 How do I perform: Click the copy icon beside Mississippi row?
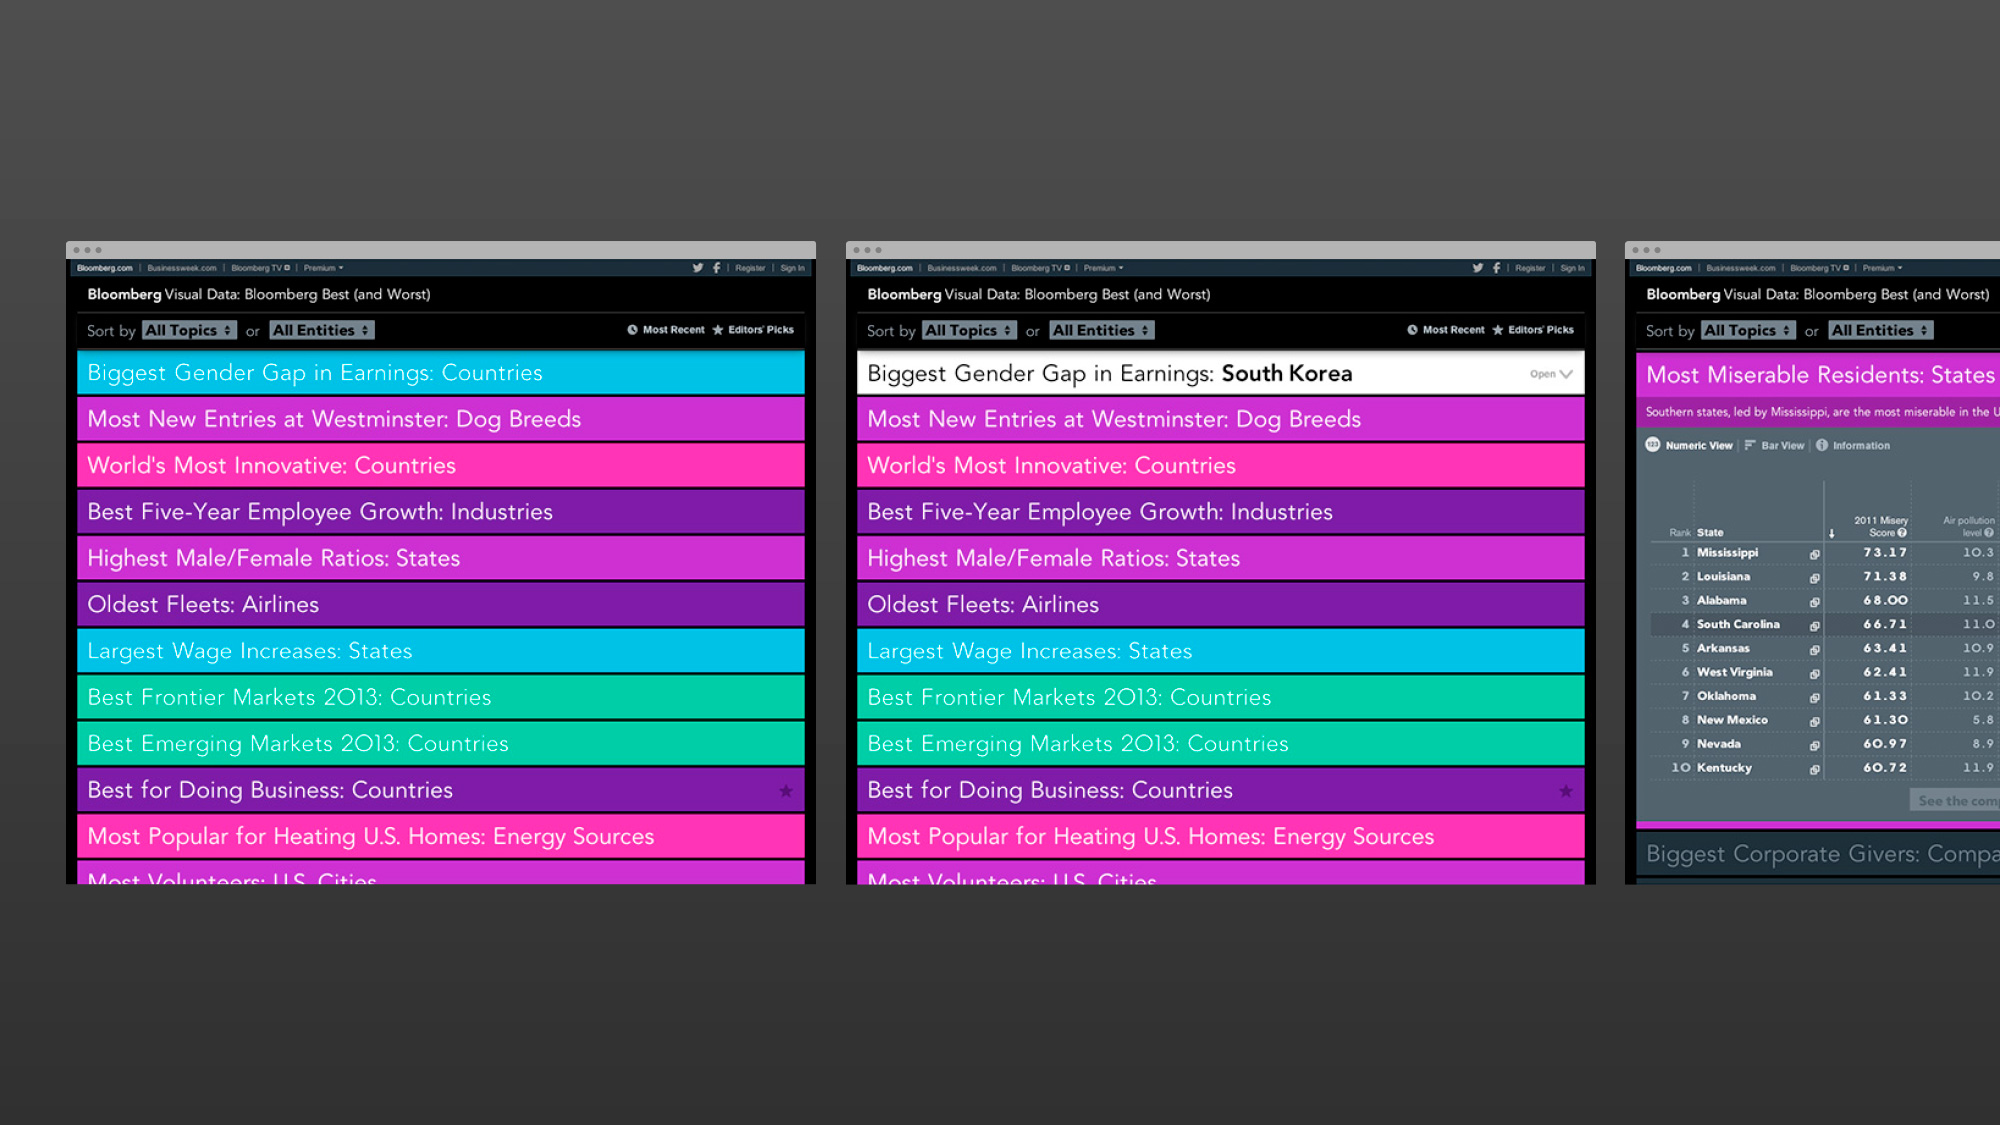pos(1814,554)
